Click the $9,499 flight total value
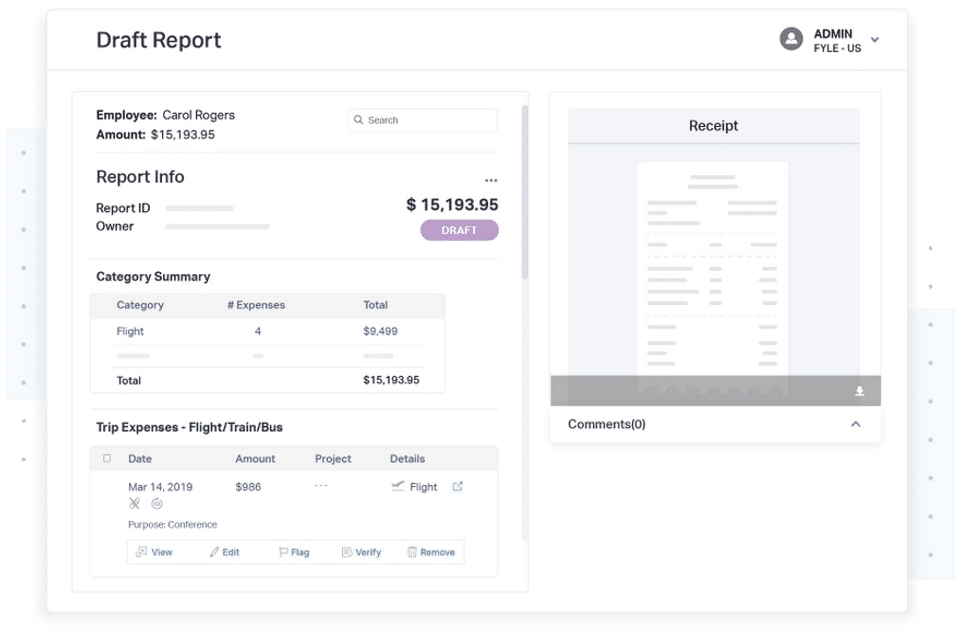Image resolution: width=960 pixels, height=633 pixels. [x=380, y=331]
